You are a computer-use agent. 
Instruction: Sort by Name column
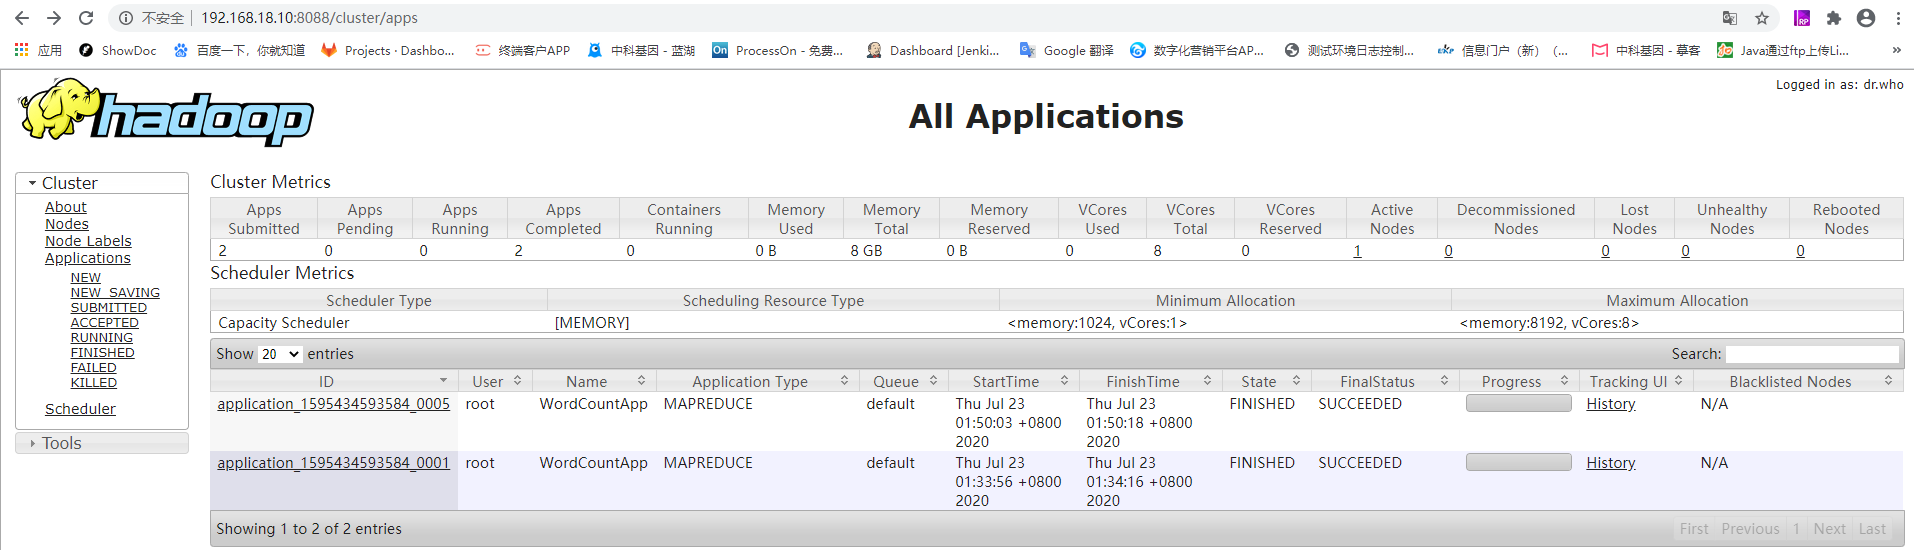click(594, 381)
